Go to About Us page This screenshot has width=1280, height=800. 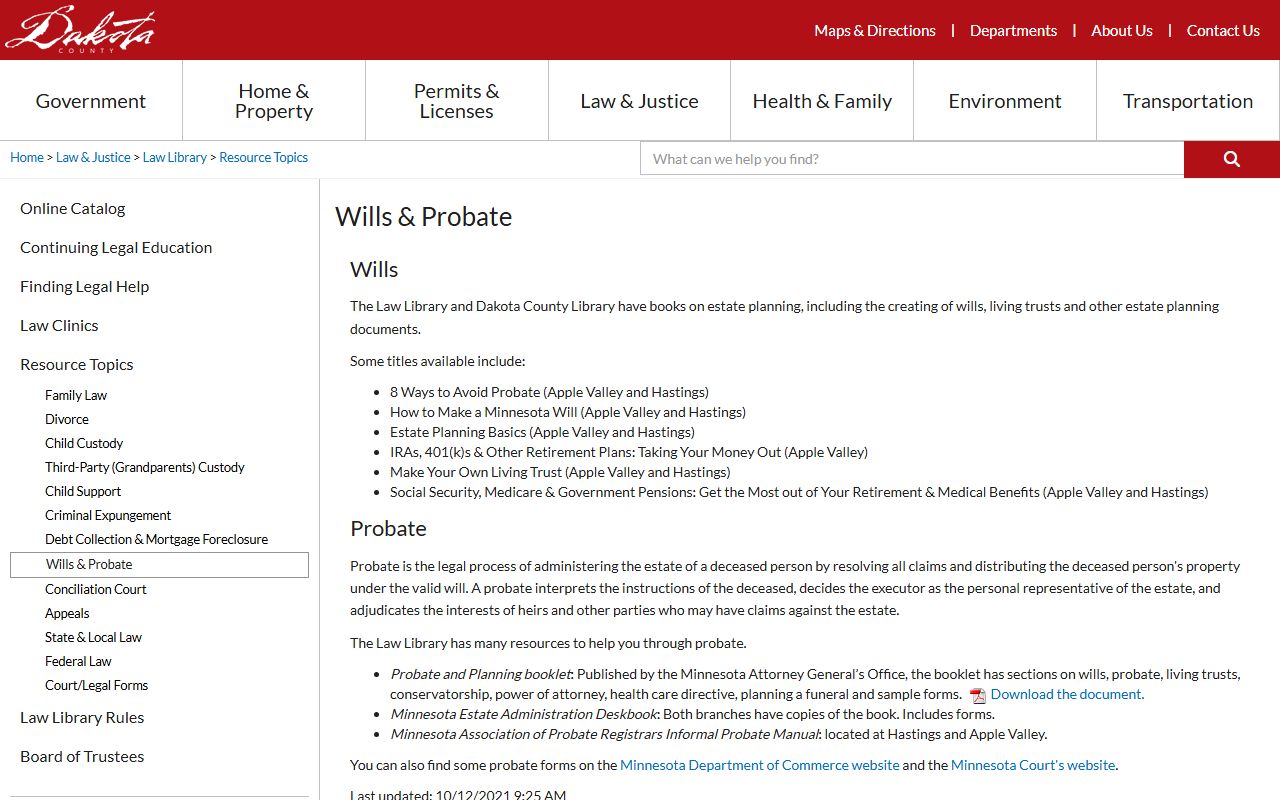pyautogui.click(x=1122, y=31)
